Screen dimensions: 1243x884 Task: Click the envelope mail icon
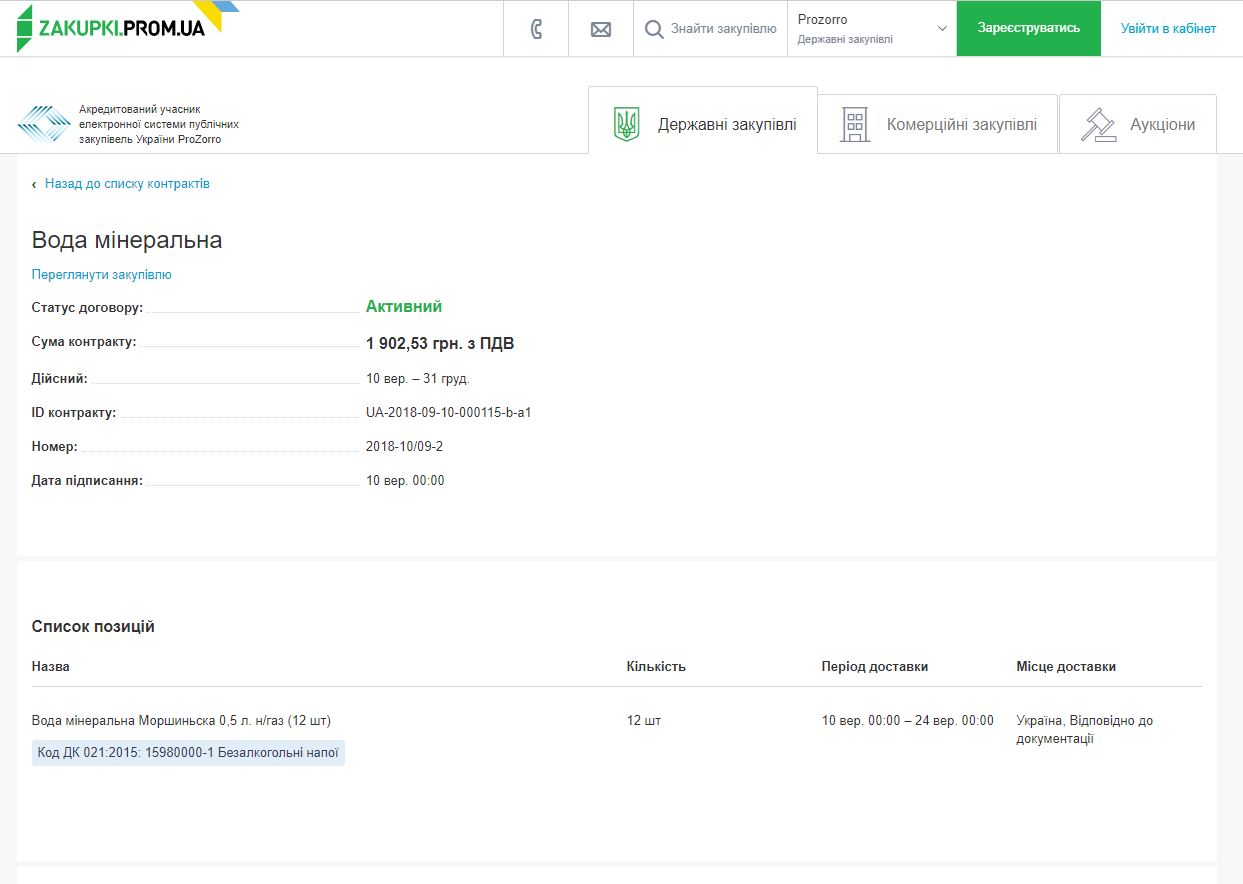click(601, 29)
